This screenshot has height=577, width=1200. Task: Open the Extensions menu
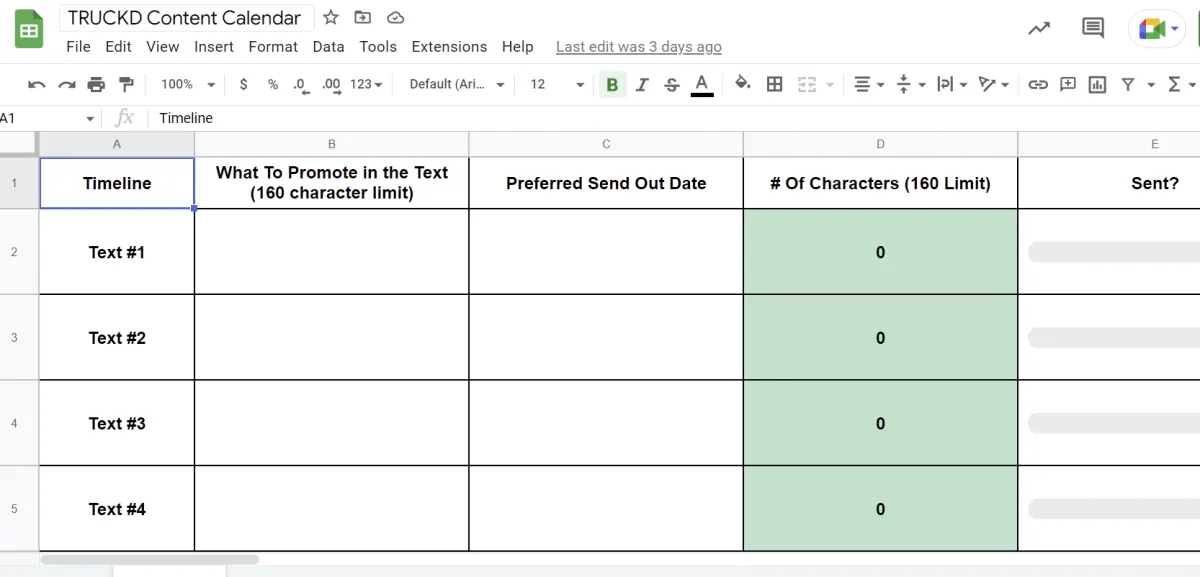point(449,47)
